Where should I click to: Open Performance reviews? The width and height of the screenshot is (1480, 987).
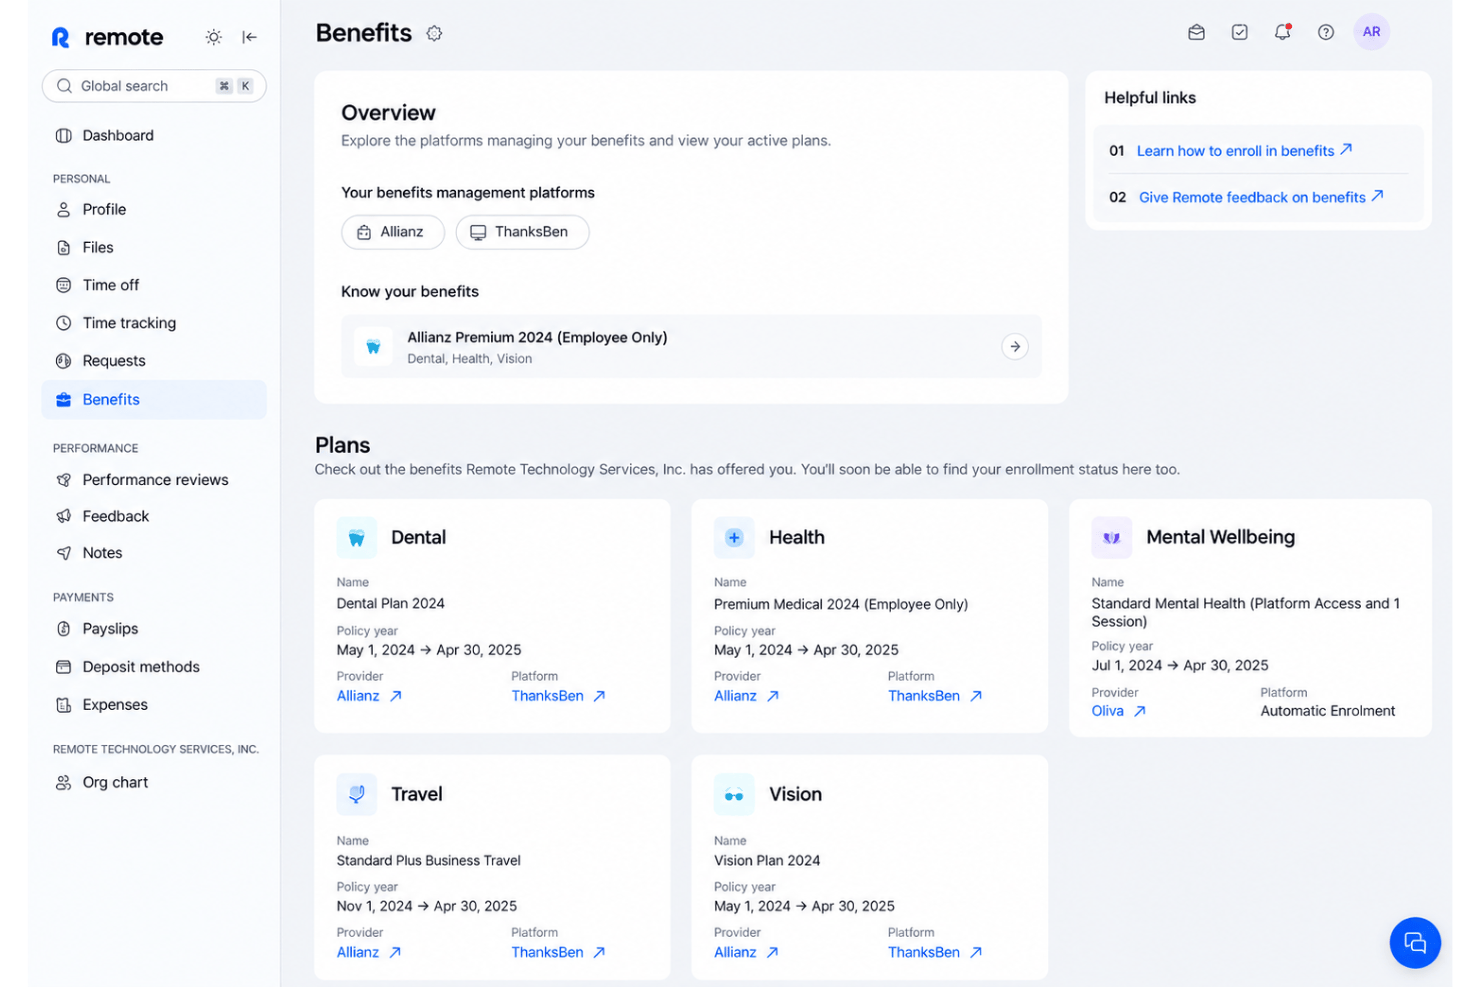(x=154, y=480)
